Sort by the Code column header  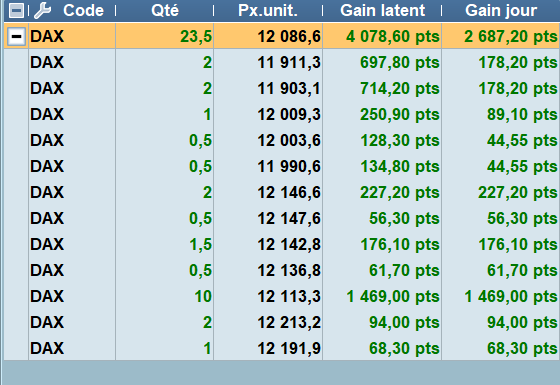83,10
